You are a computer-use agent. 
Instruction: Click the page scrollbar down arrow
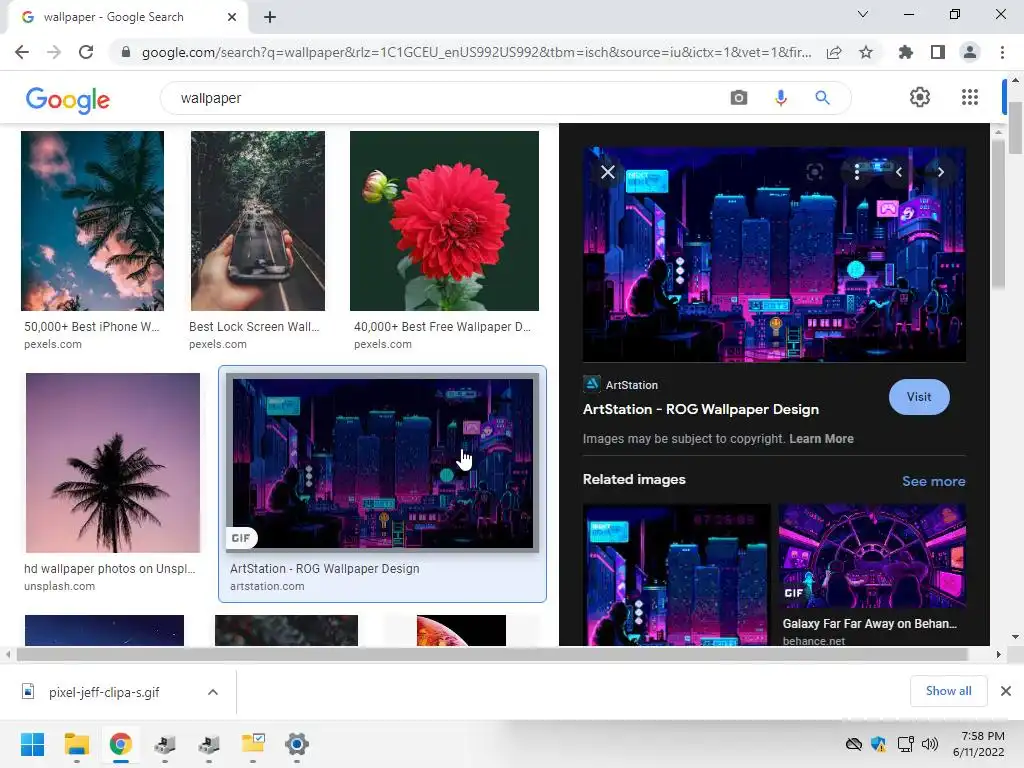coord(1015,637)
